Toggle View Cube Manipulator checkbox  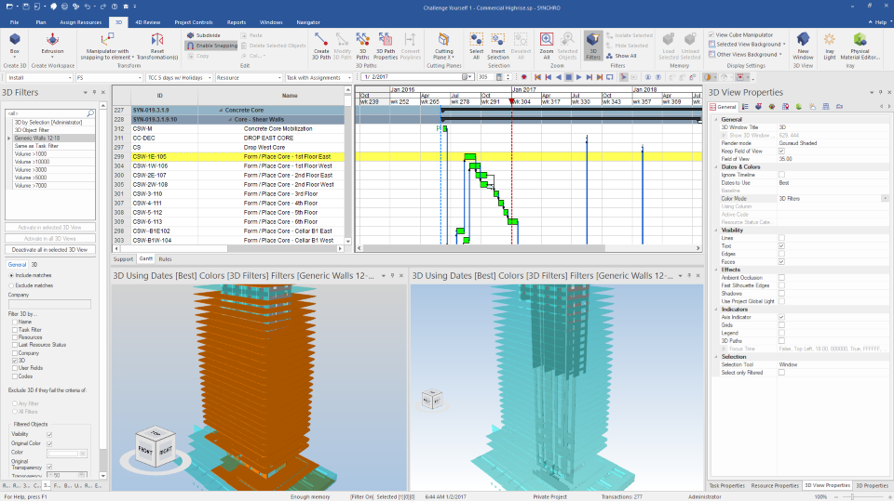711,35
